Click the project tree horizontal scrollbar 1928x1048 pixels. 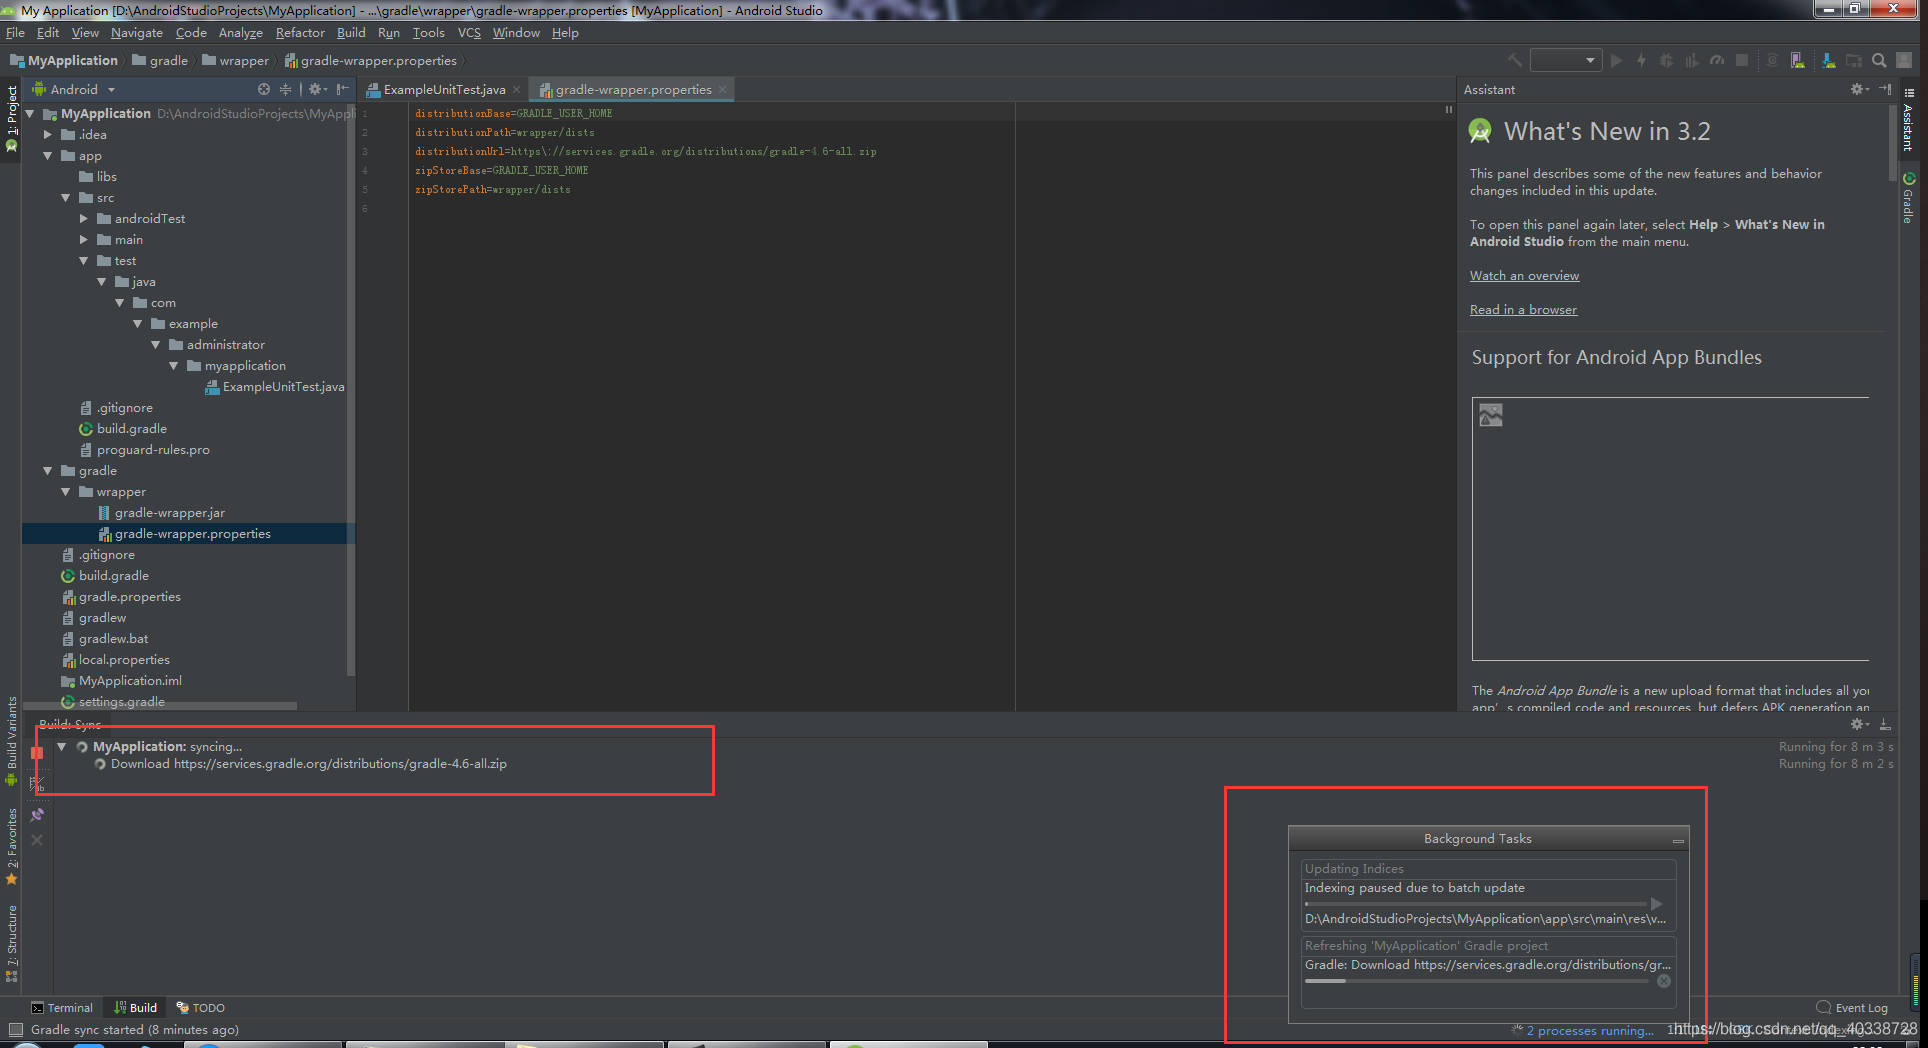160,706
